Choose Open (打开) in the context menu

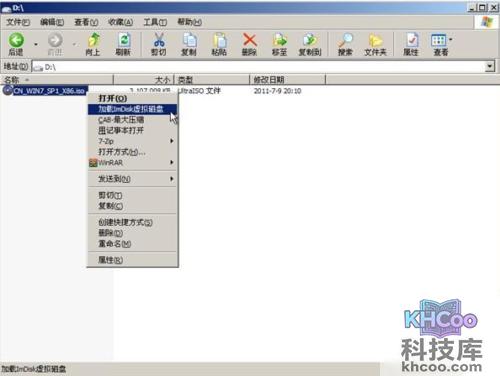[132, 98]
